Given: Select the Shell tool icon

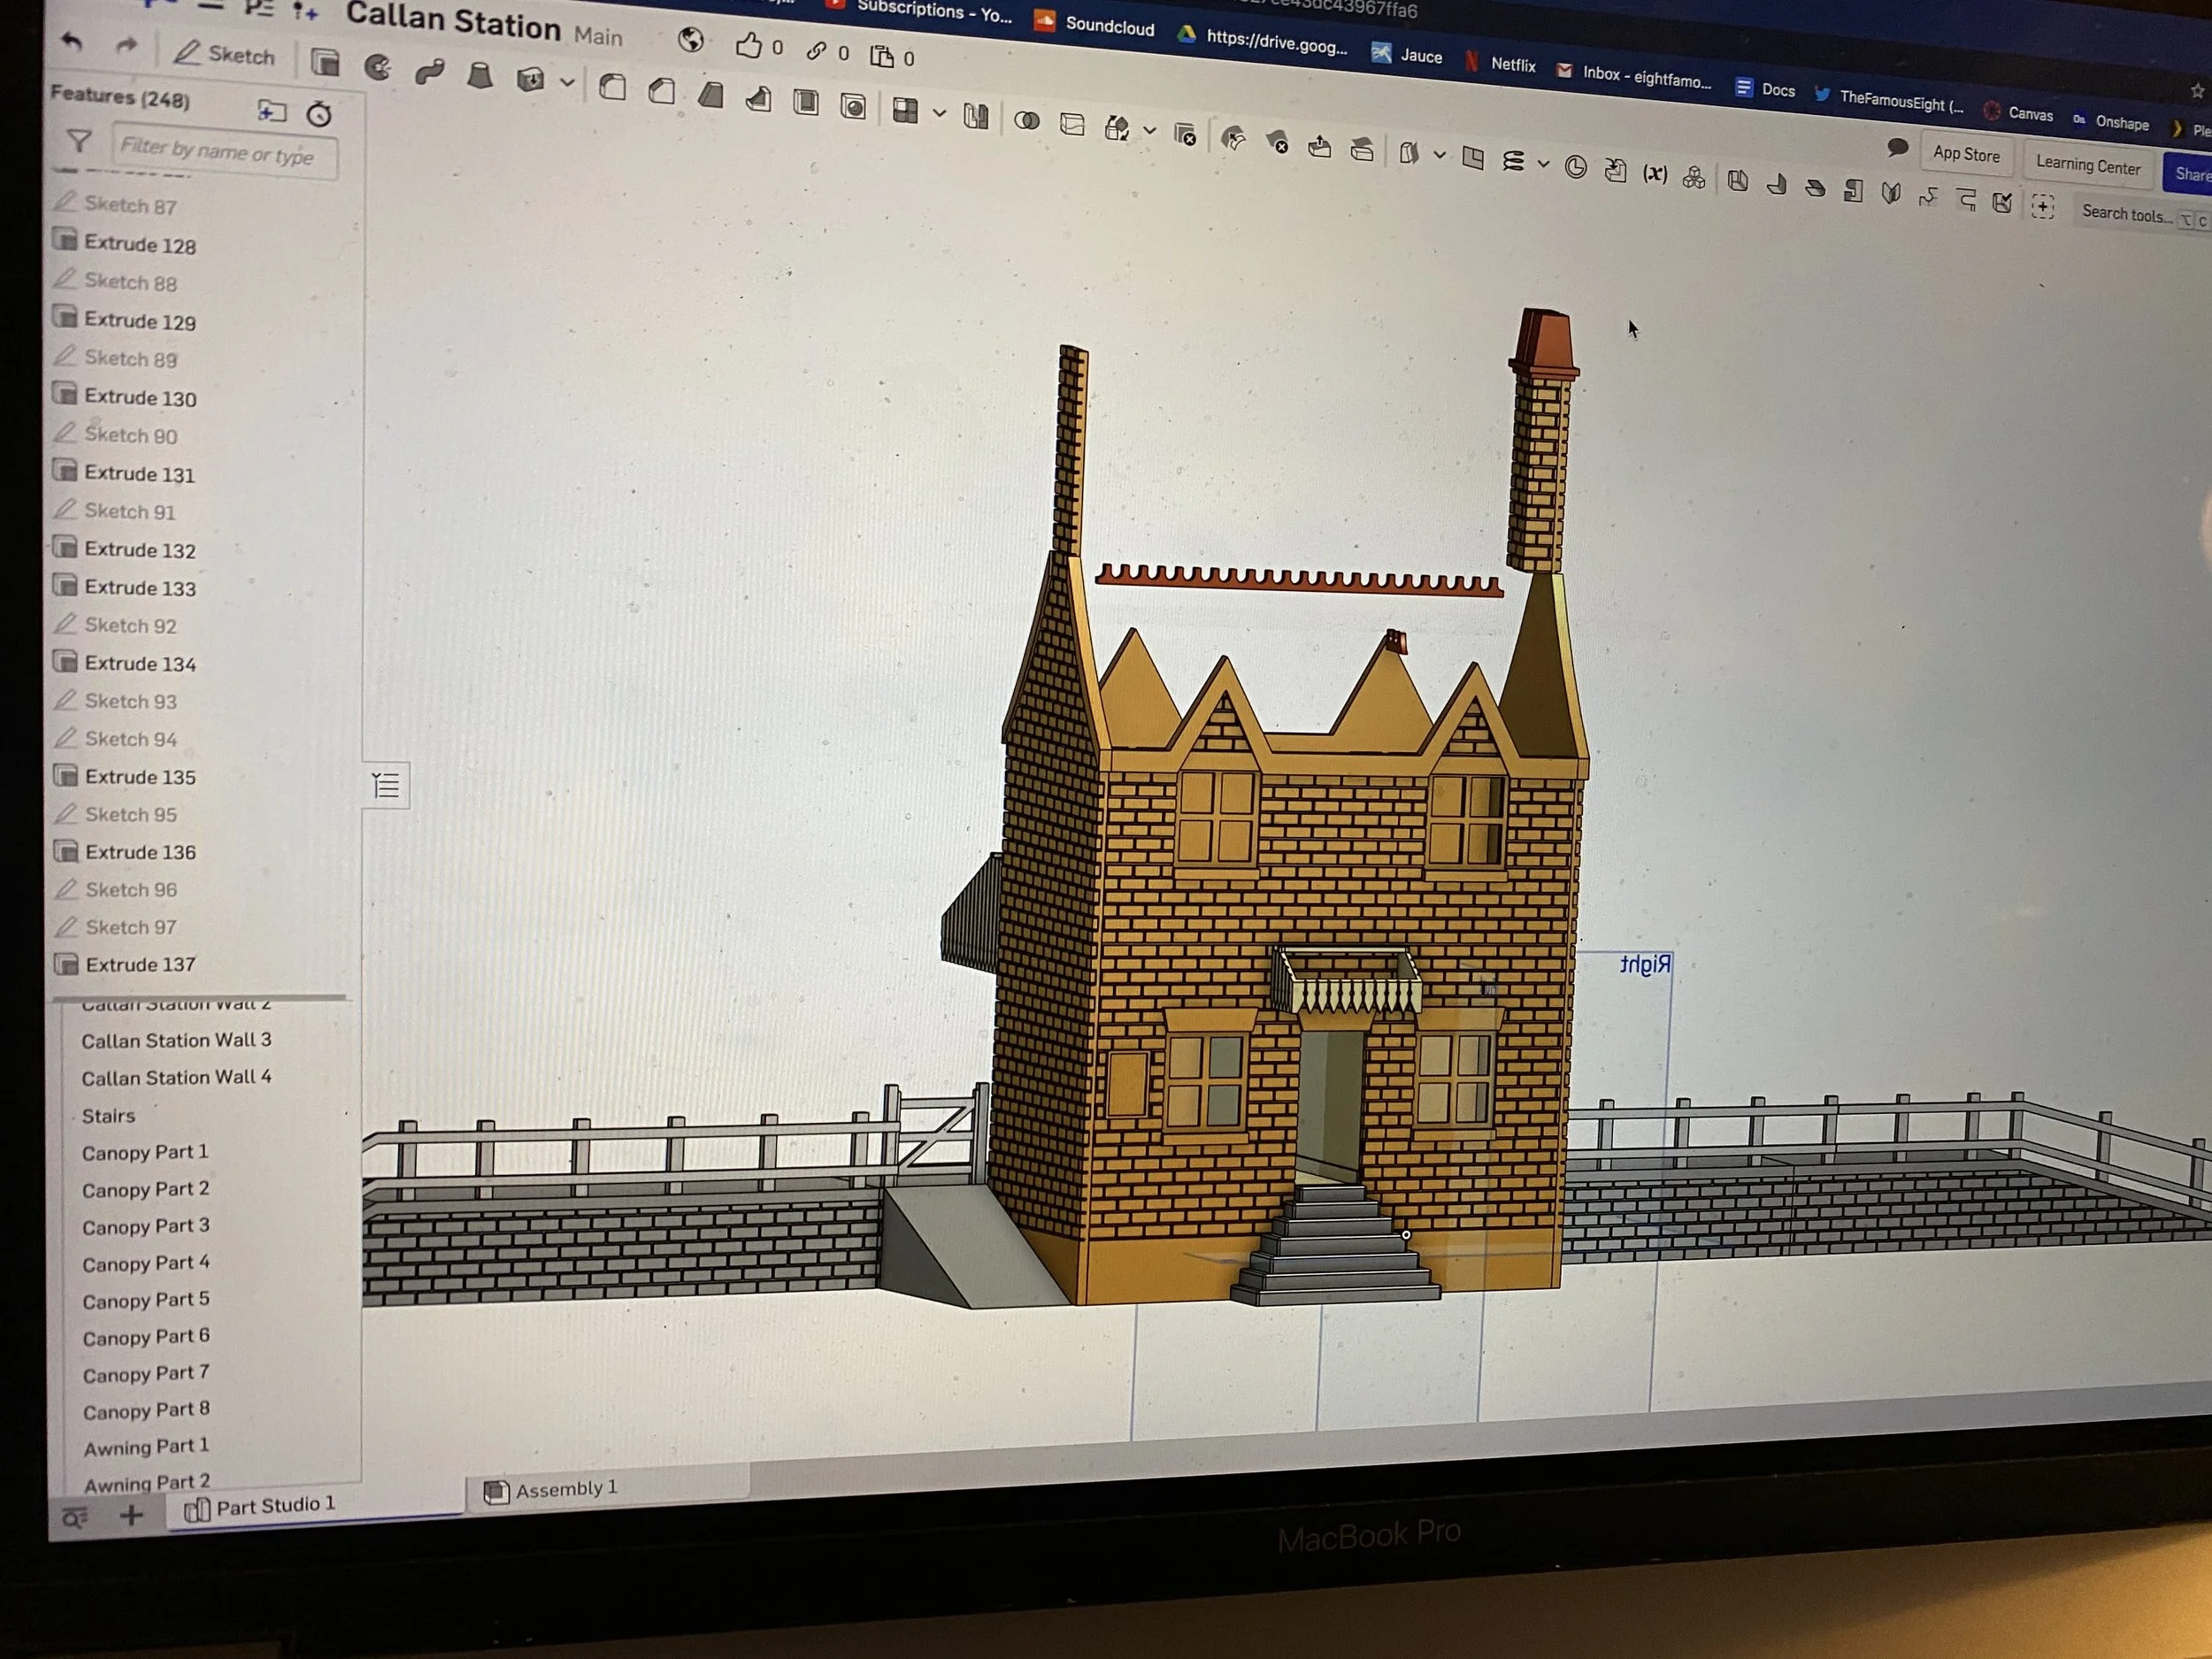Looking at the screenshot, I should (806, 102).
